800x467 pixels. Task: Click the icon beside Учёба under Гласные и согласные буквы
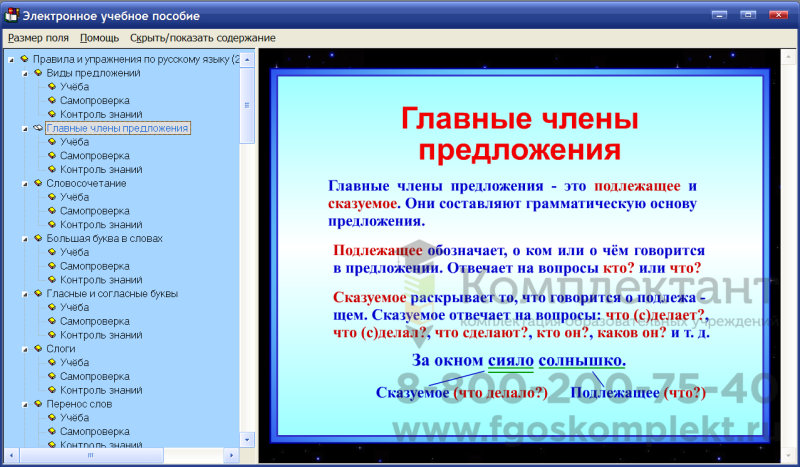[x=52, y=307]
